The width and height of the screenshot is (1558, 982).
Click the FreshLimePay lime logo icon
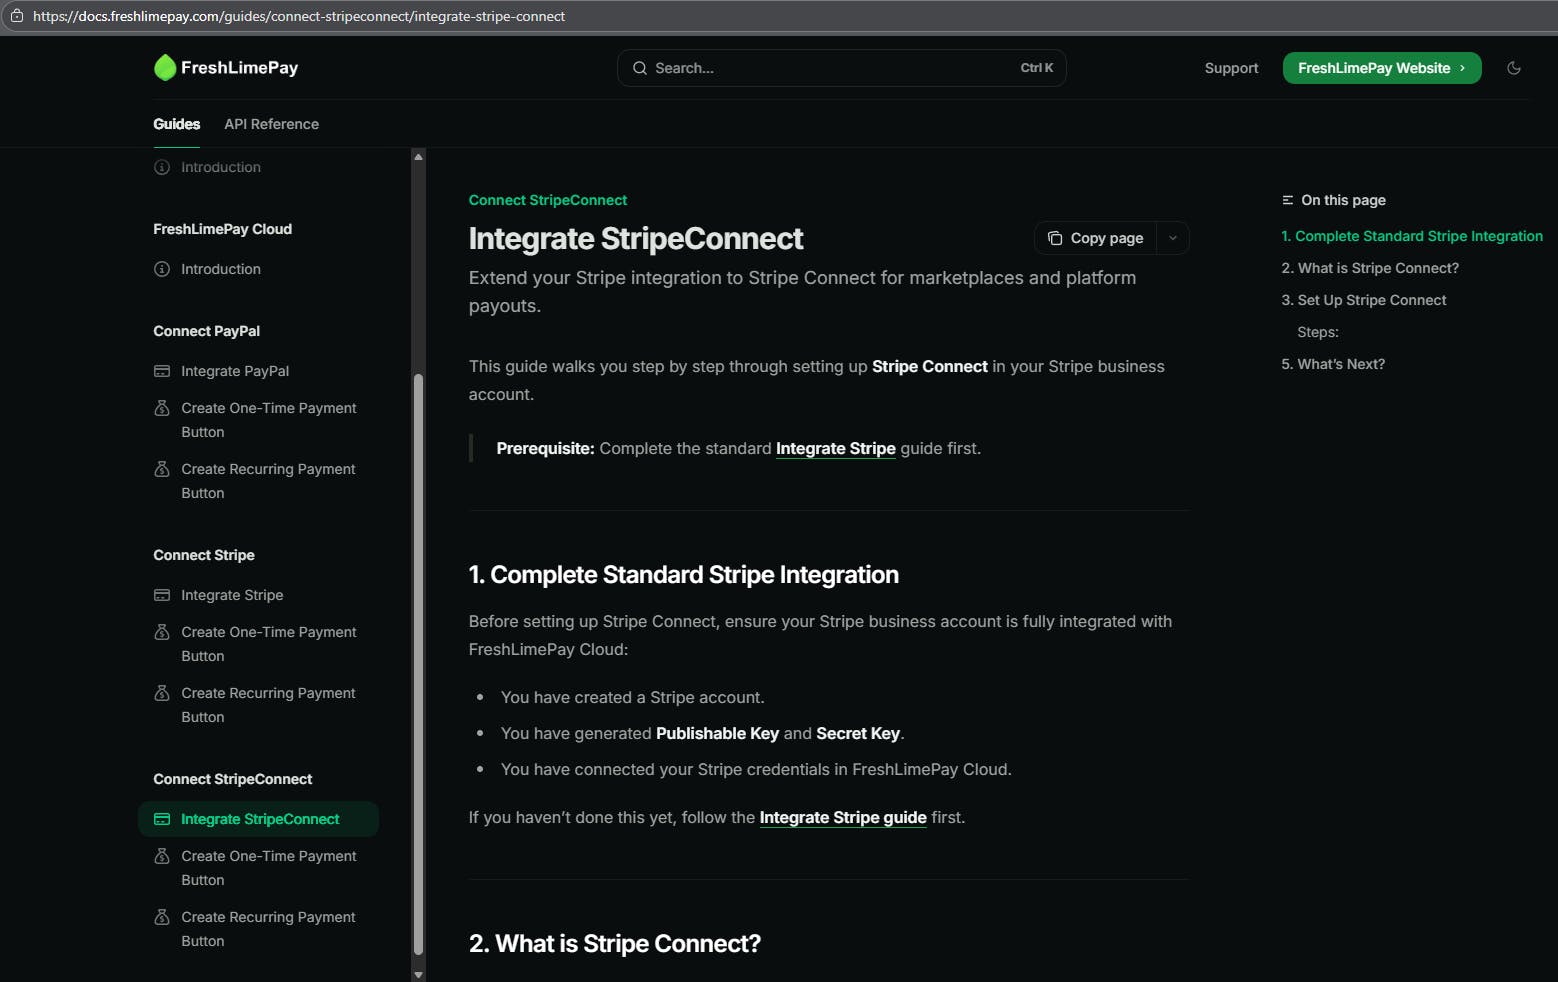[x=165, y=67]
